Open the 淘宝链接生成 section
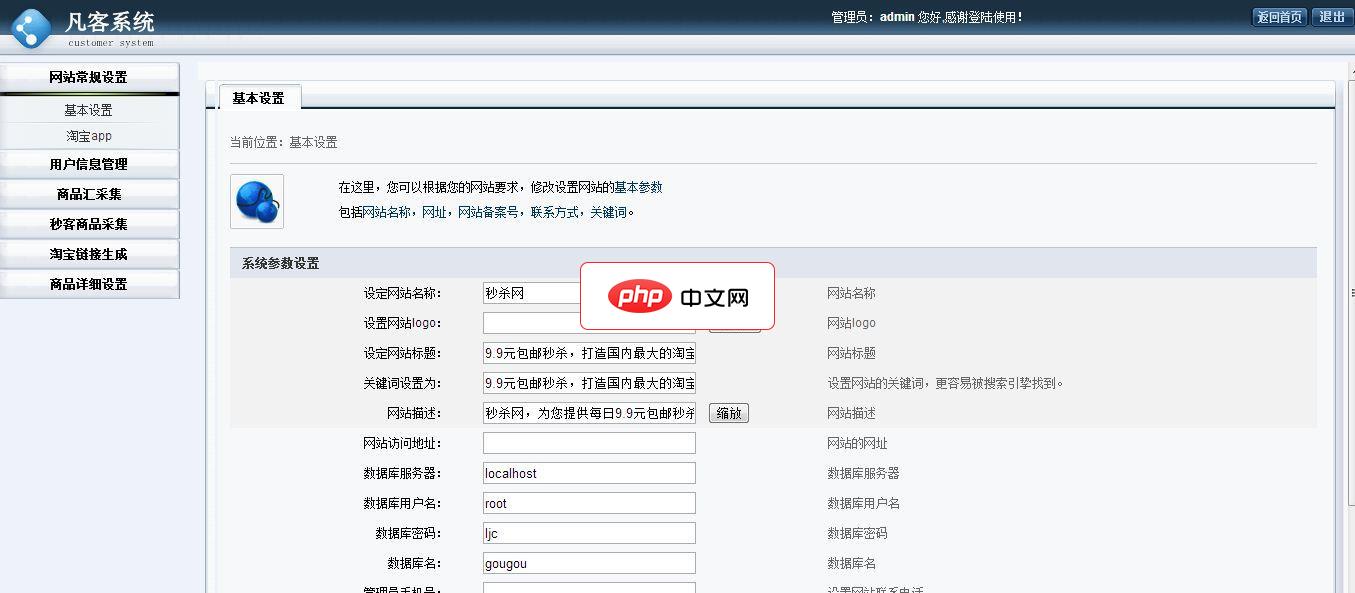 [x=90, y=254]
